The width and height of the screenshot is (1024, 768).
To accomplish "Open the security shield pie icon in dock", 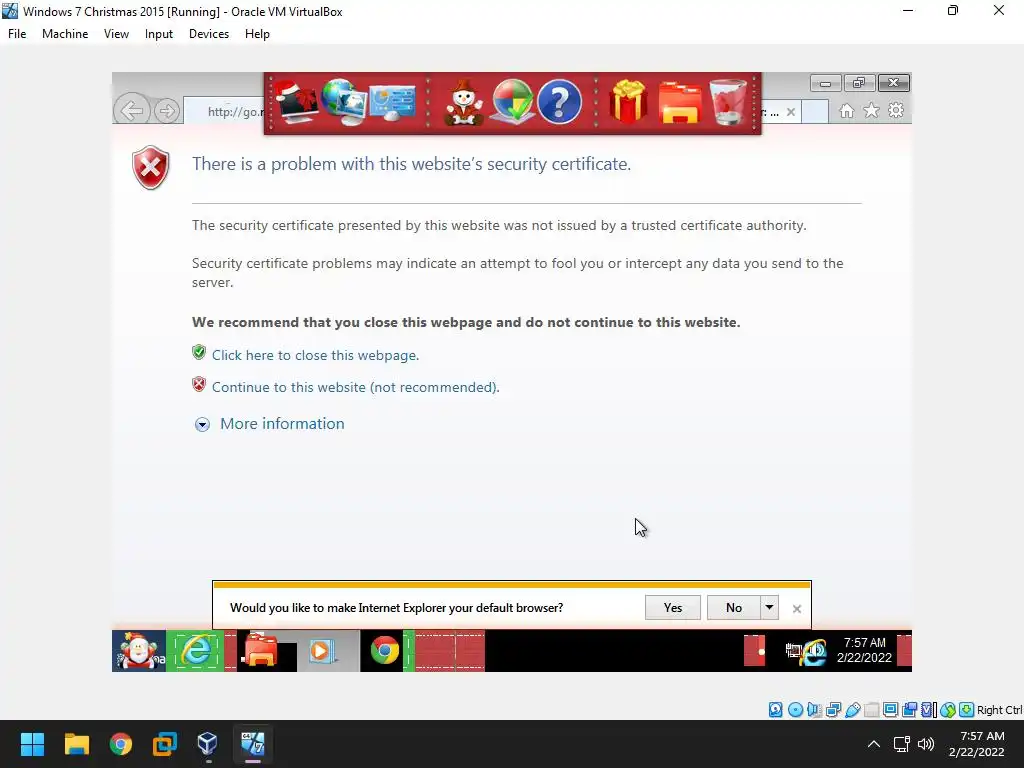I will pyautogui.click(x=512, y=103).
